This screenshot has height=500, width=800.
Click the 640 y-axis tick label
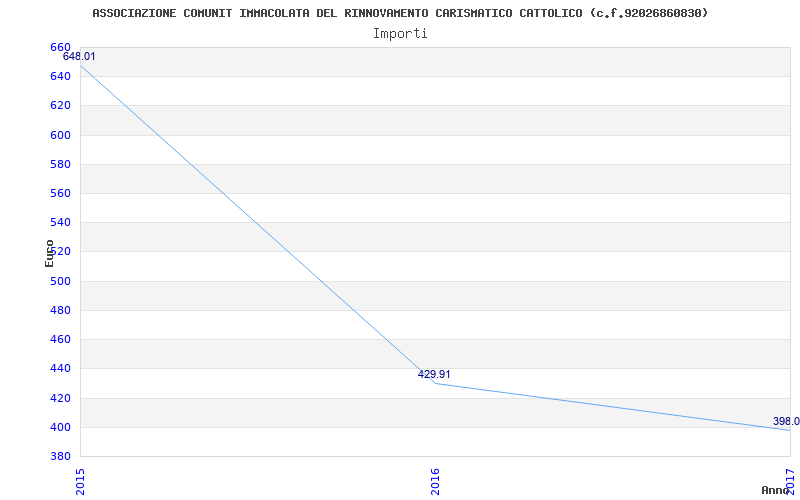click(60, 77)
